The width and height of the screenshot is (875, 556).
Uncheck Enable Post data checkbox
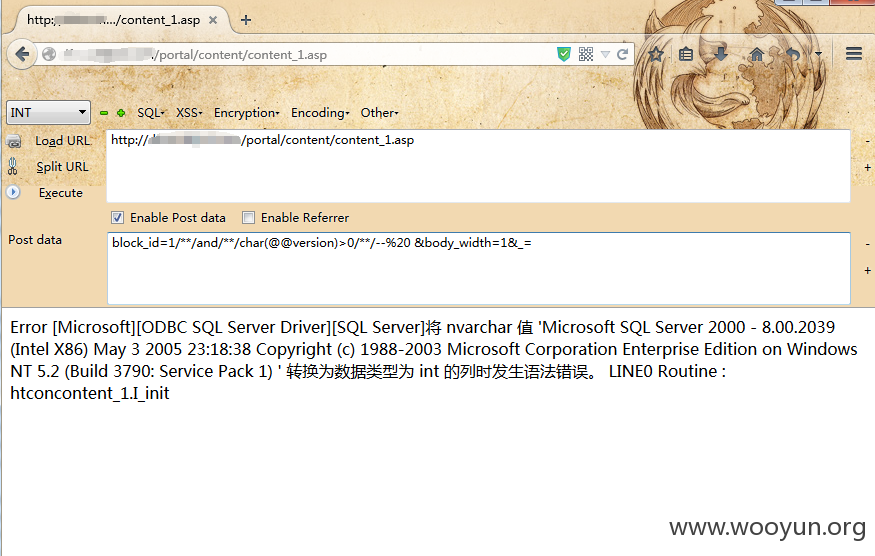[x=117, y=218]
